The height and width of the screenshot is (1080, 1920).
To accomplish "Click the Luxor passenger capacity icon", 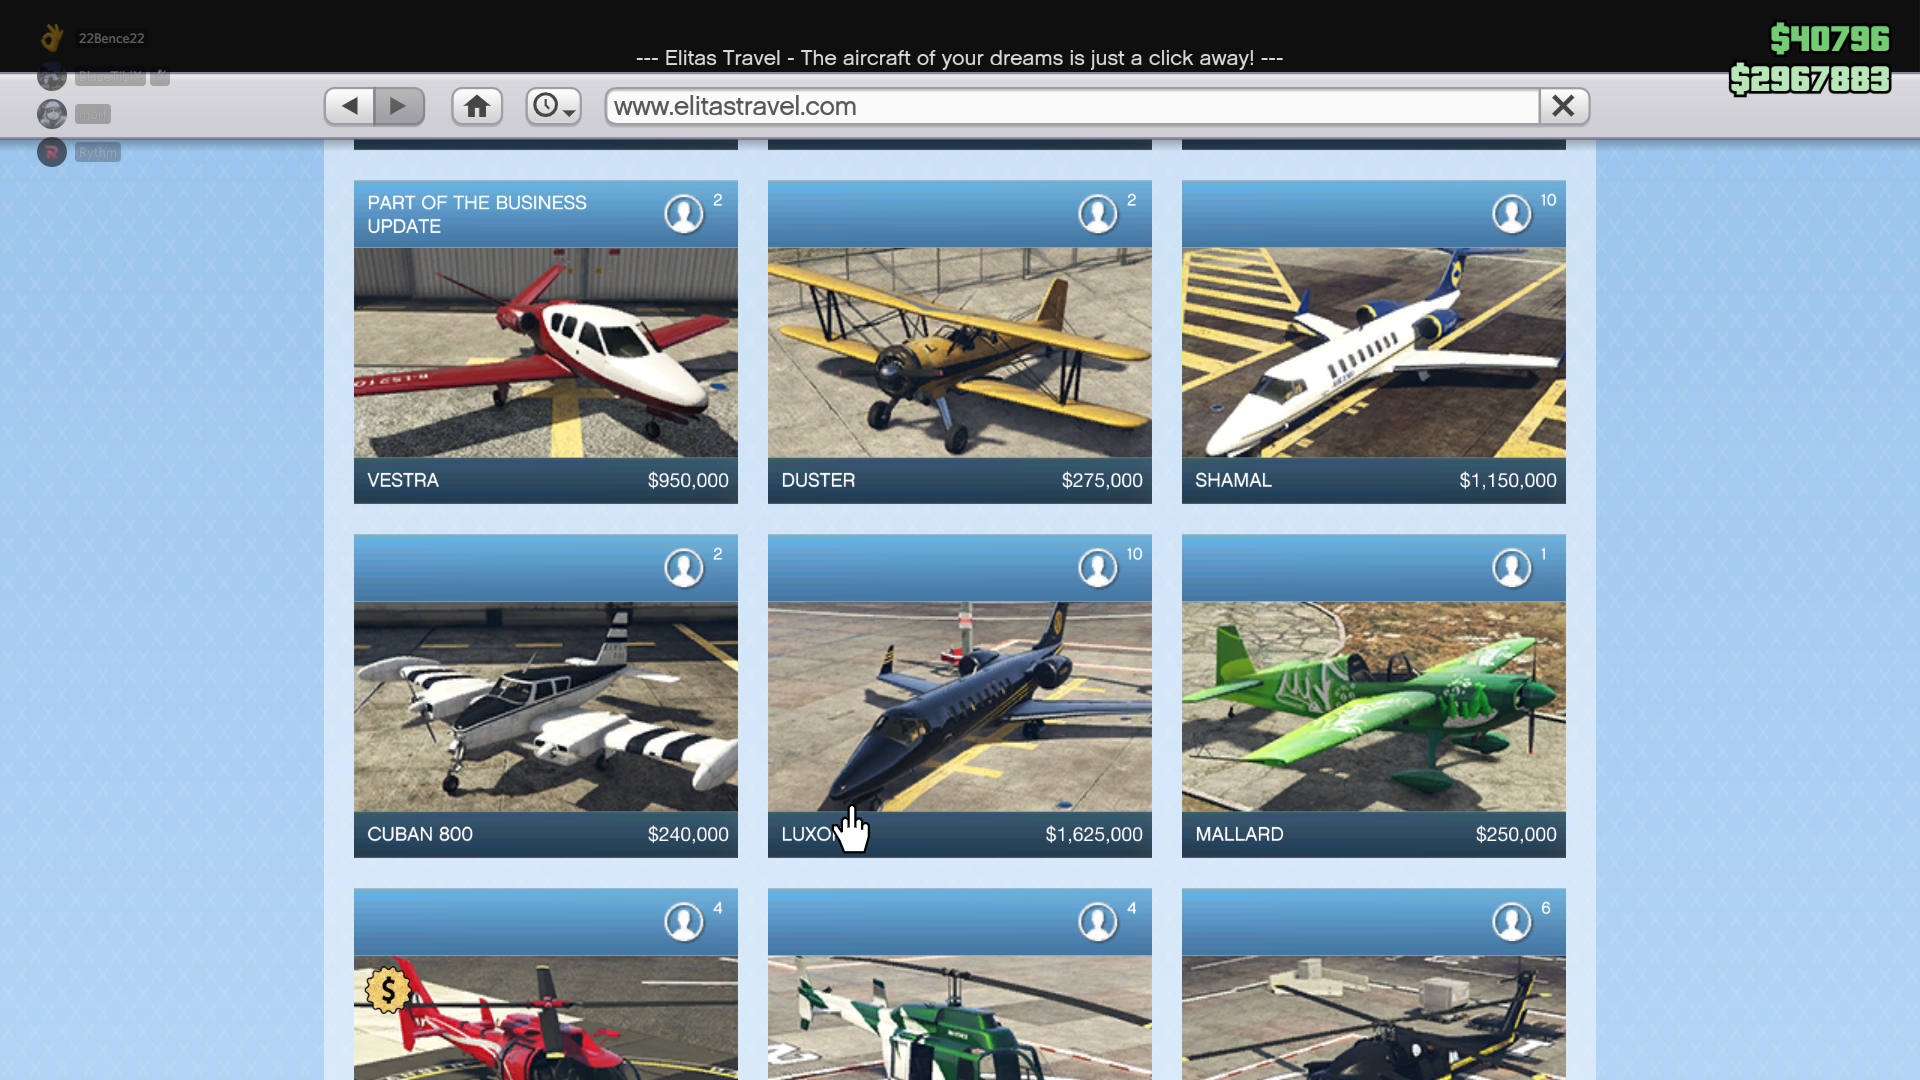I will [x=1098, y=568].
